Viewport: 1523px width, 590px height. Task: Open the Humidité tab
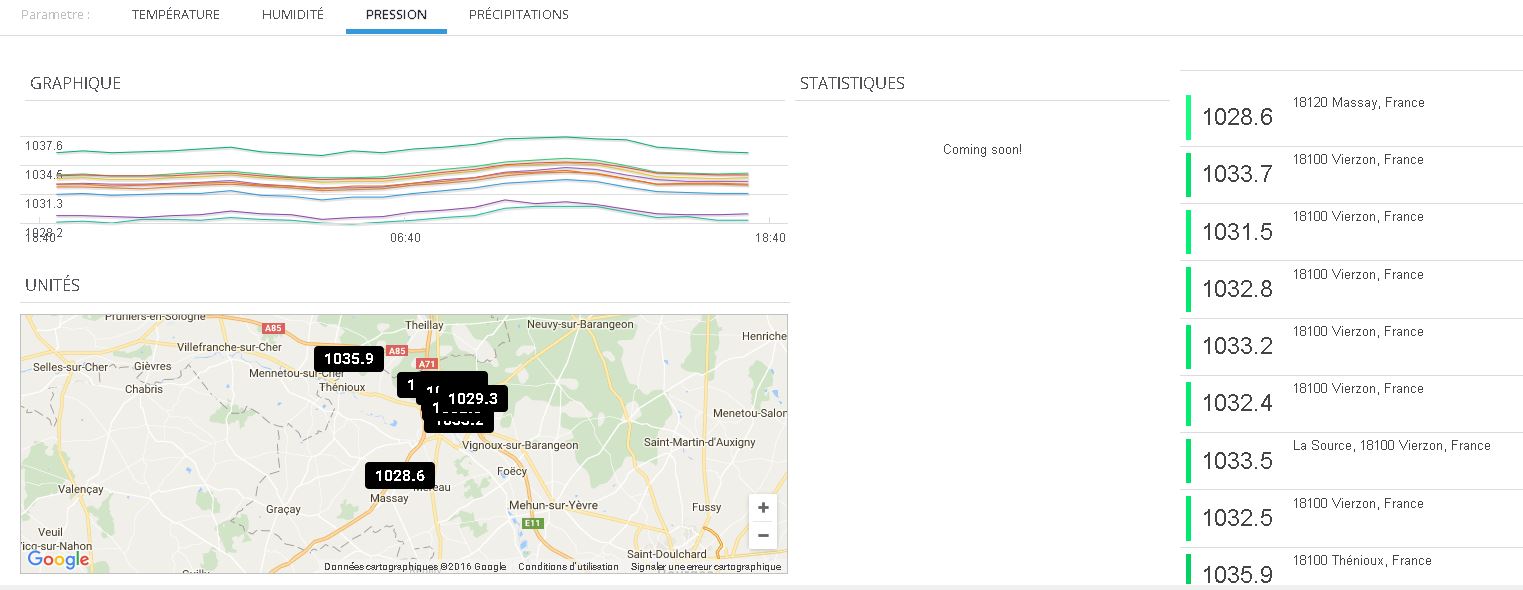coord(293,15)
